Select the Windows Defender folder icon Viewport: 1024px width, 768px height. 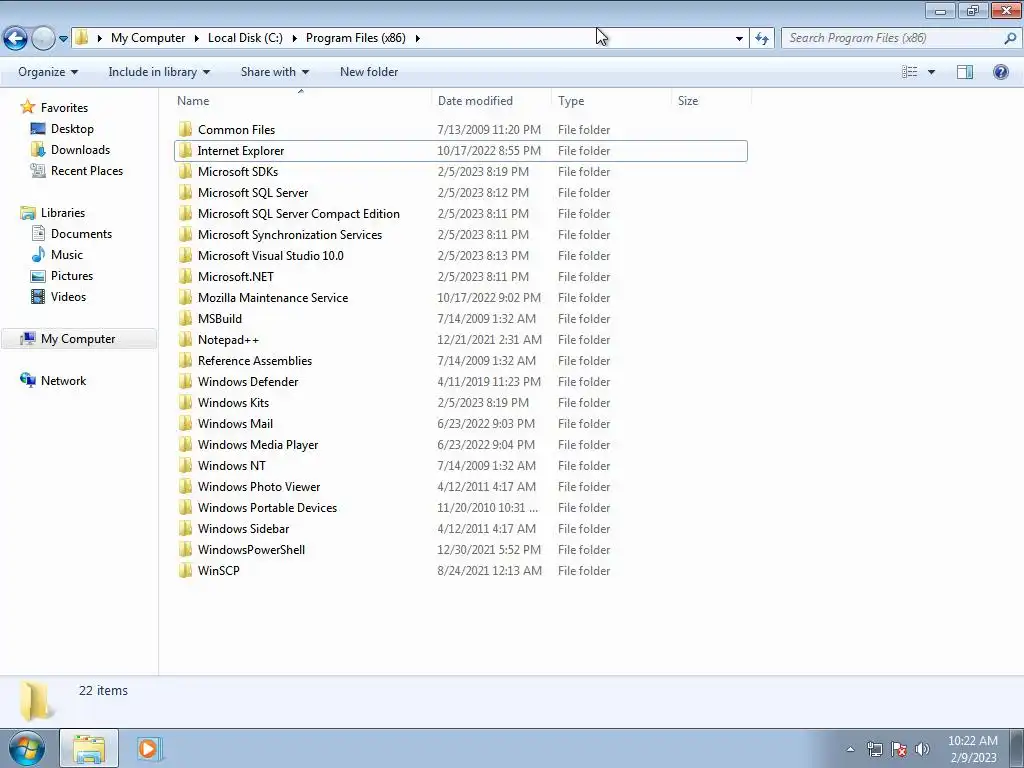pyautogui.click(x=185, y=381)
